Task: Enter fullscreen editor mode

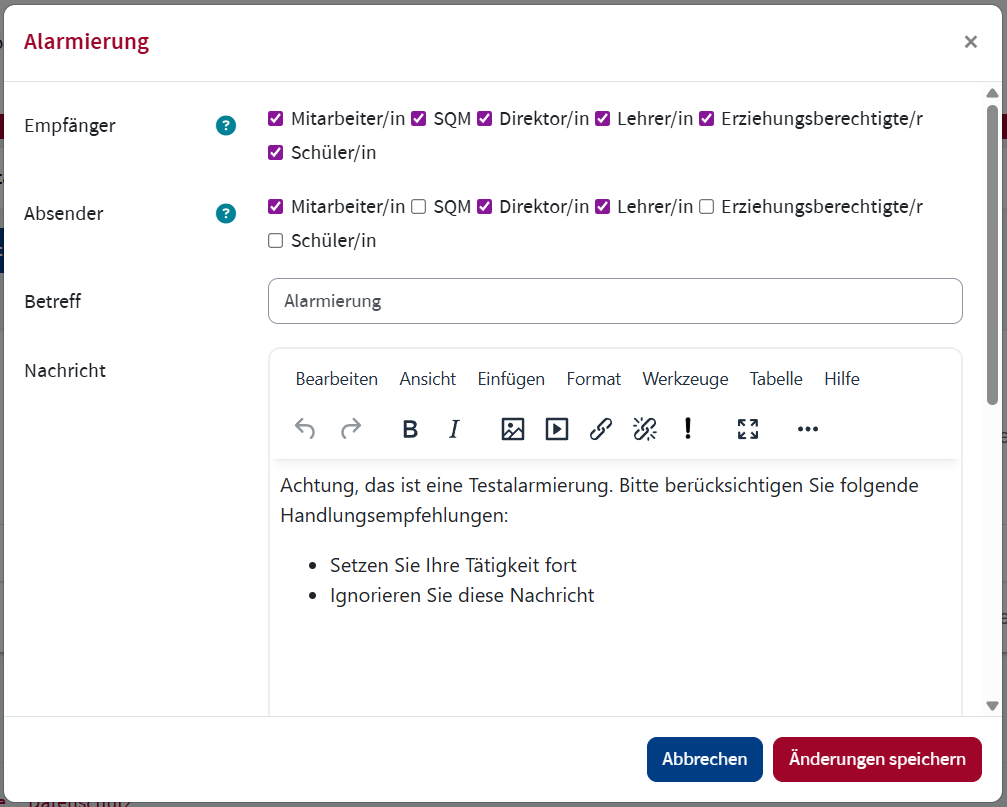Action: [x=748, y=429]
